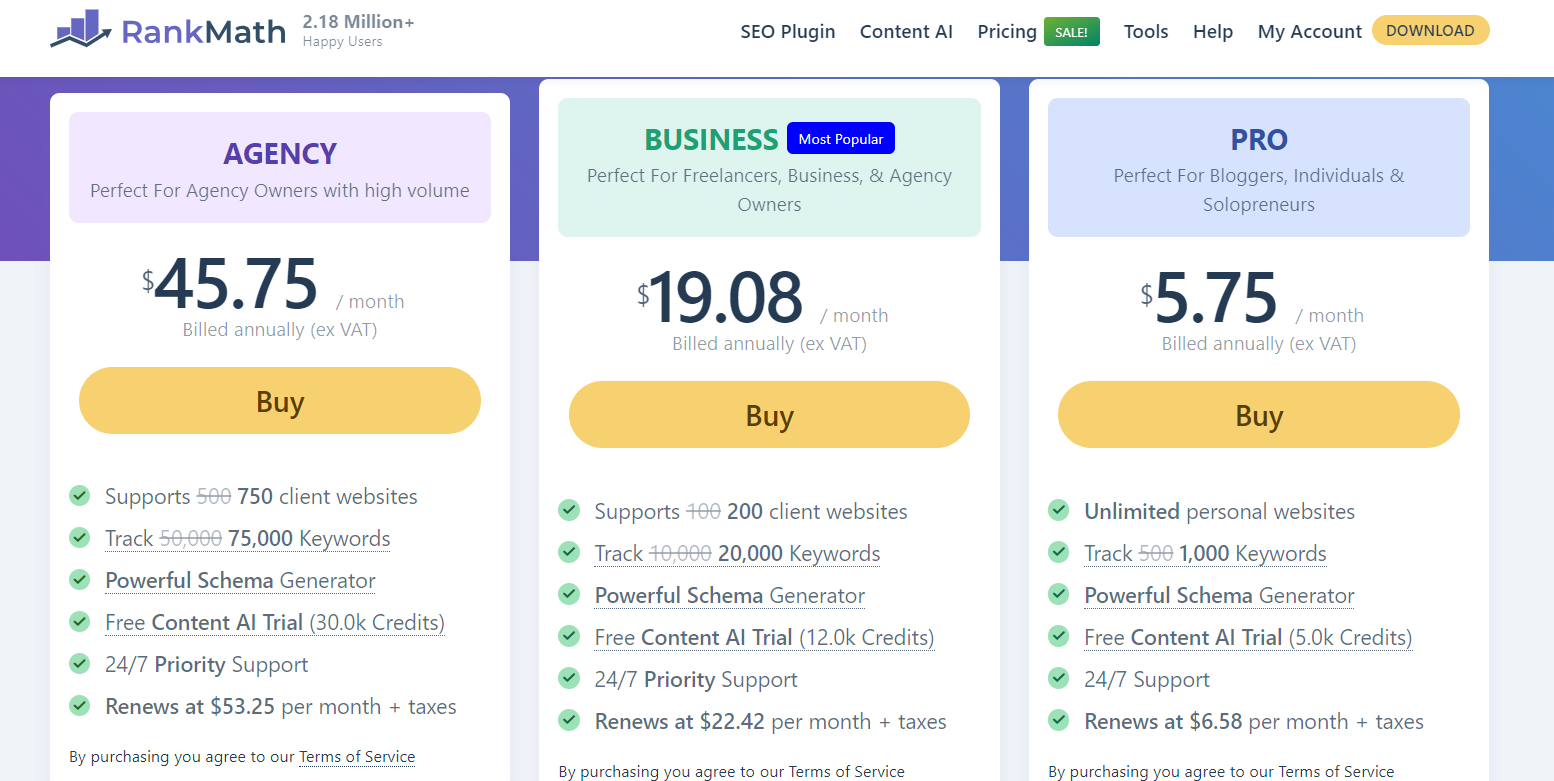Click the yellow DOWNLOAD button
The width and height of the screenshot is (1554, 781).
pyautogui.click(x=1430, y=30)
